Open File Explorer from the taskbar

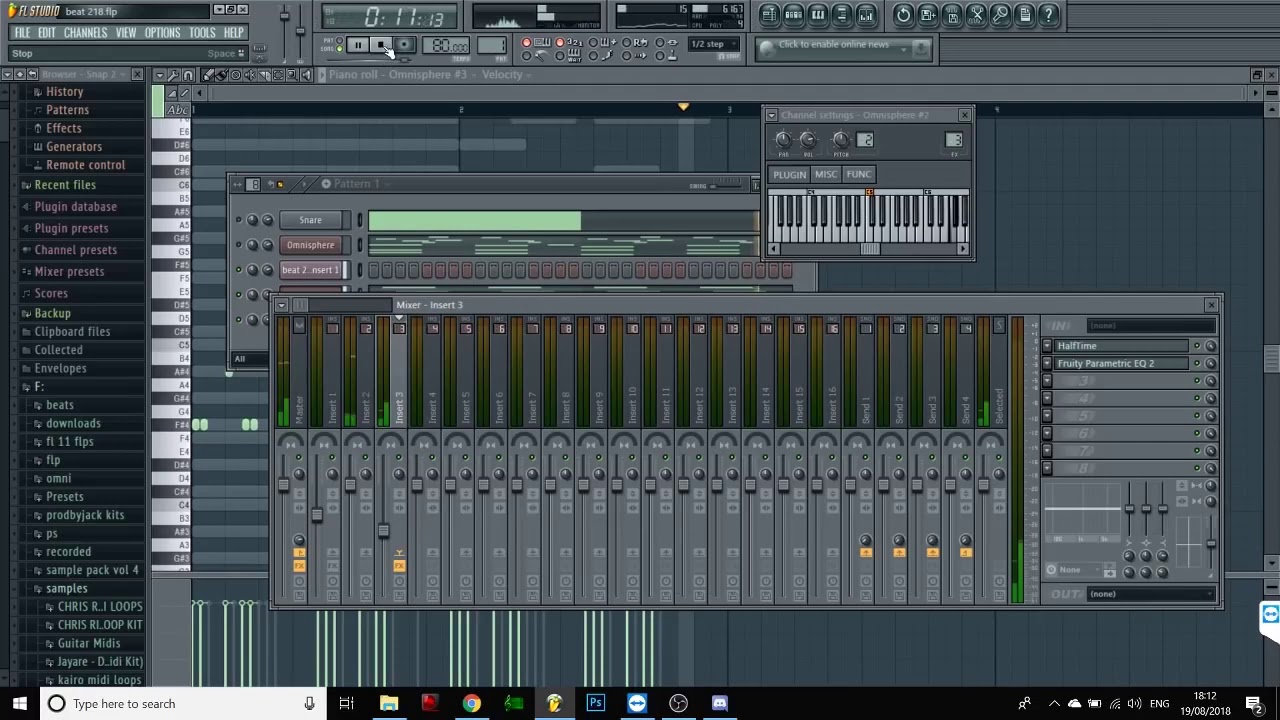pos(388,703)
